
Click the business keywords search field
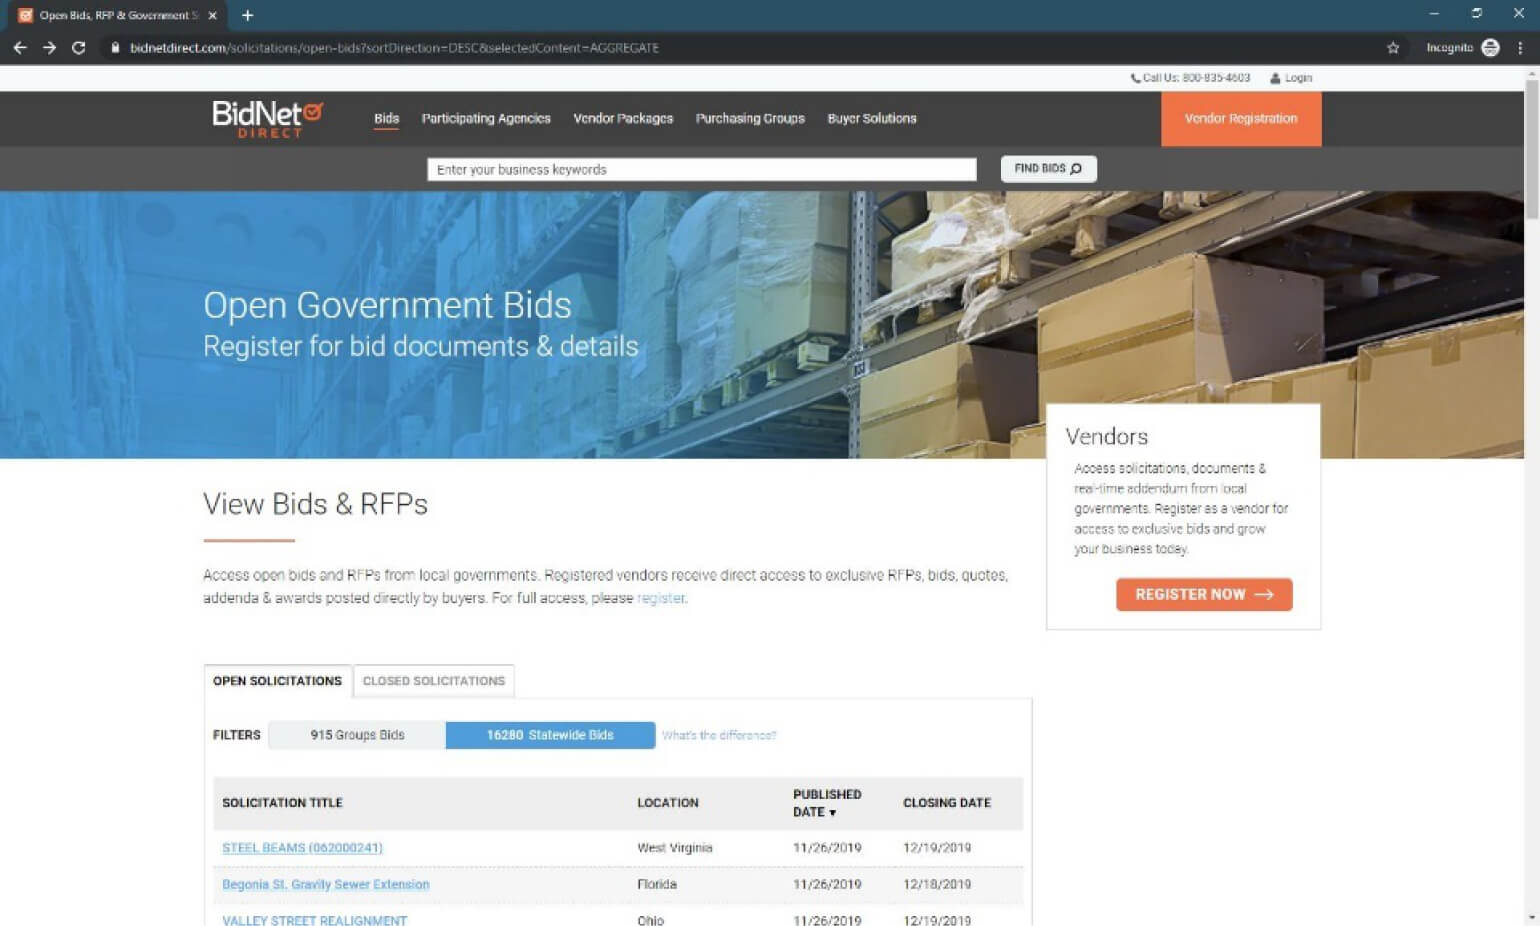point(701,170)
